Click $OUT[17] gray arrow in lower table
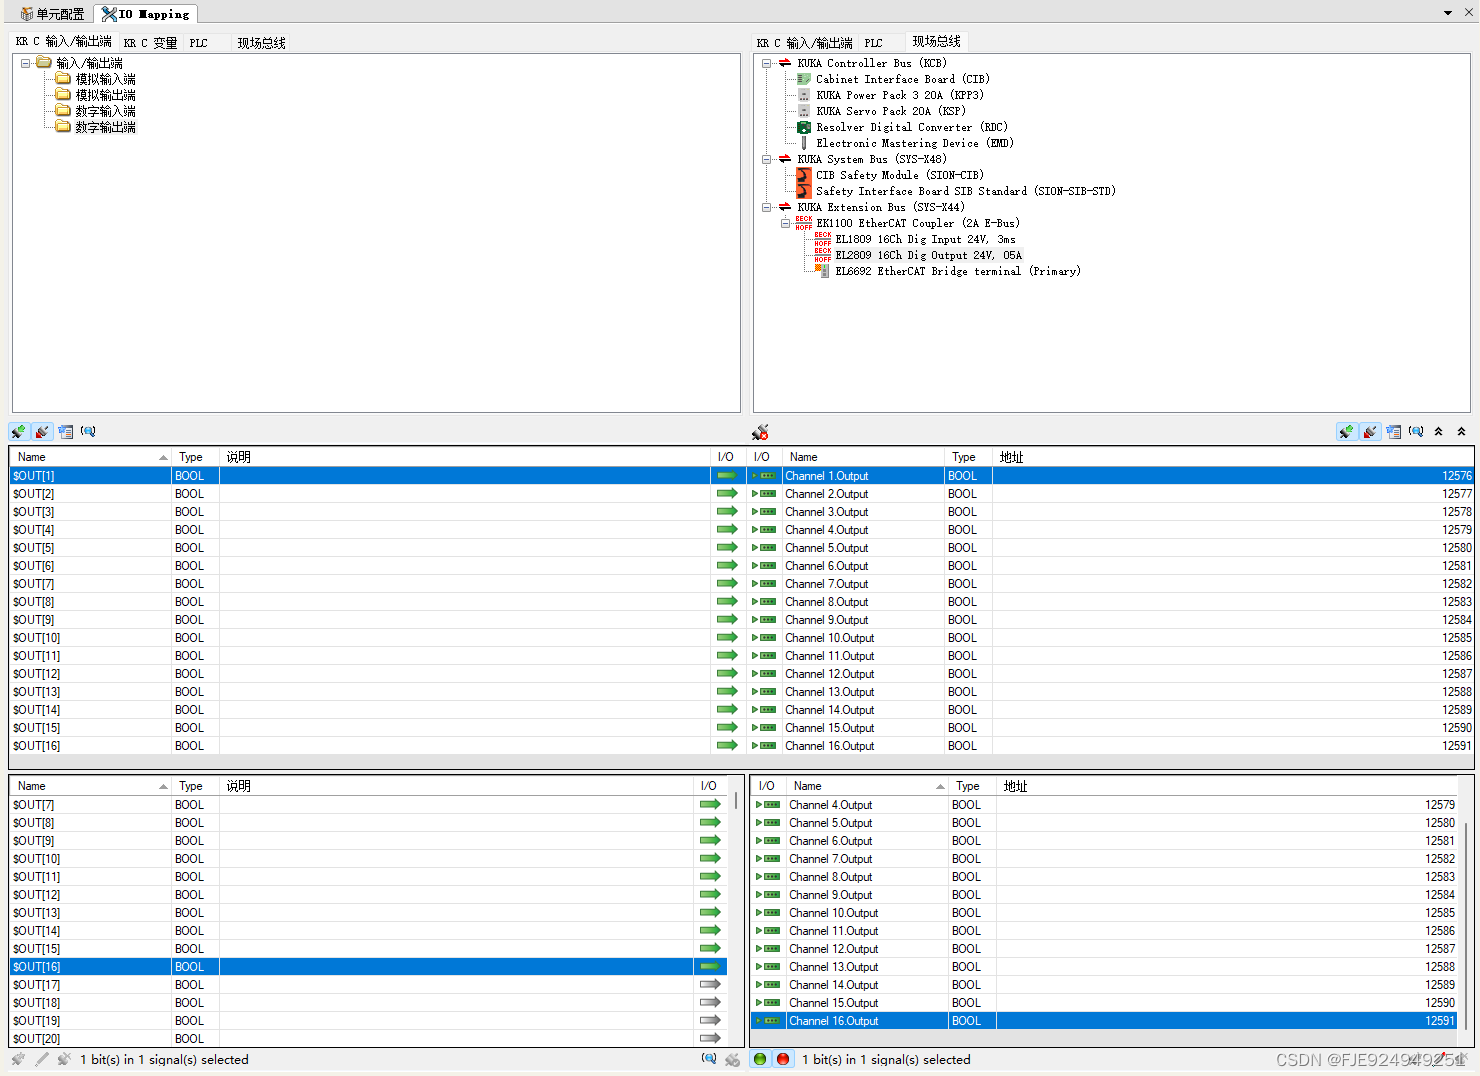The image size is (1480, 1076). 710,985
